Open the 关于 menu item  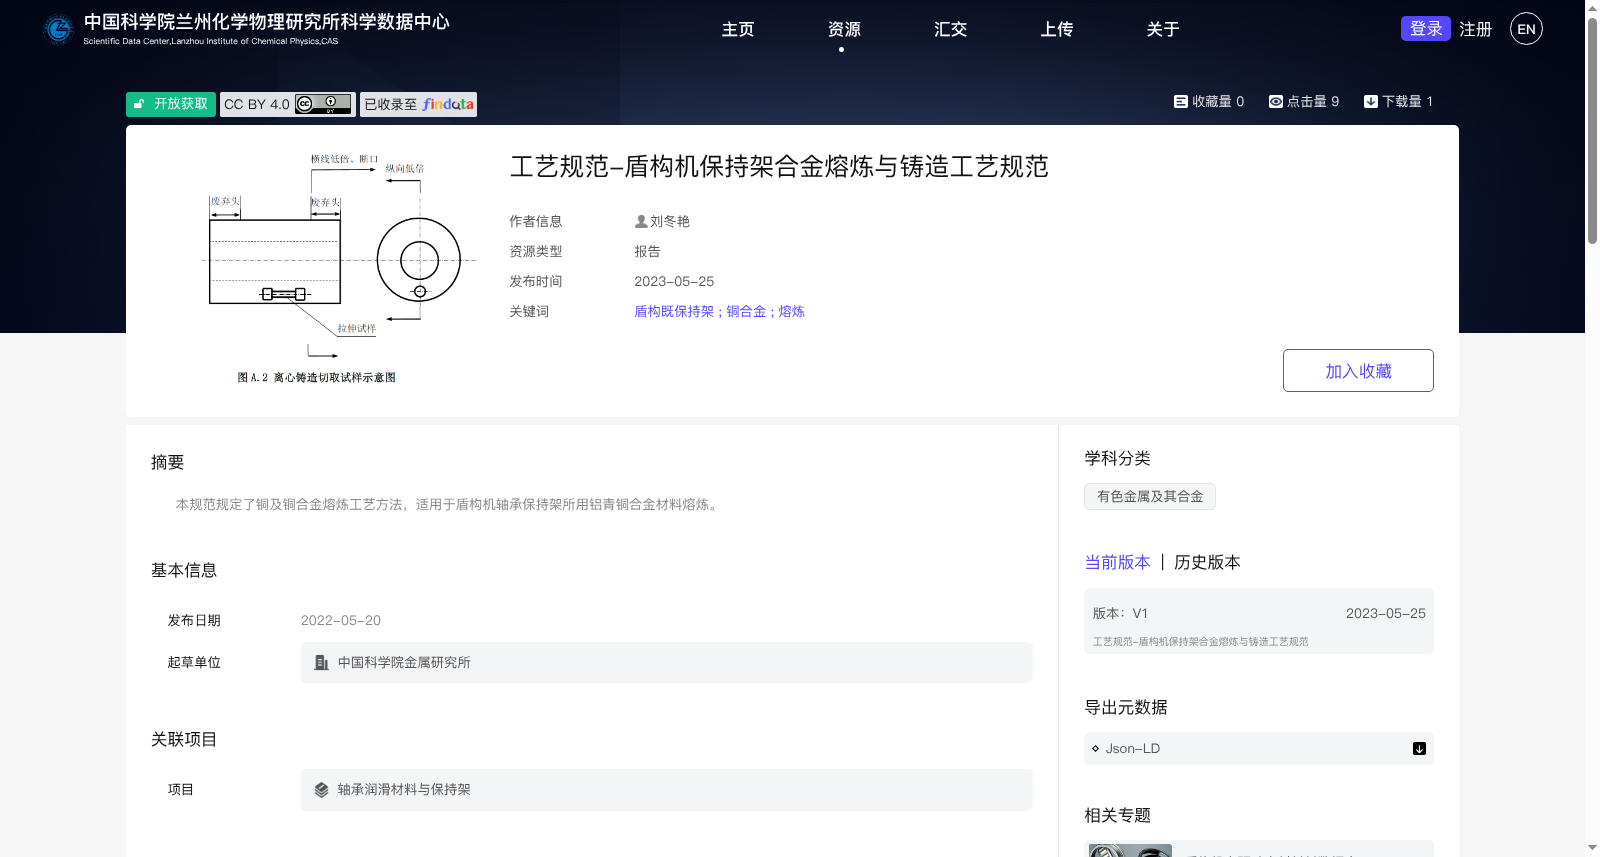click(x=1162, y=29)
